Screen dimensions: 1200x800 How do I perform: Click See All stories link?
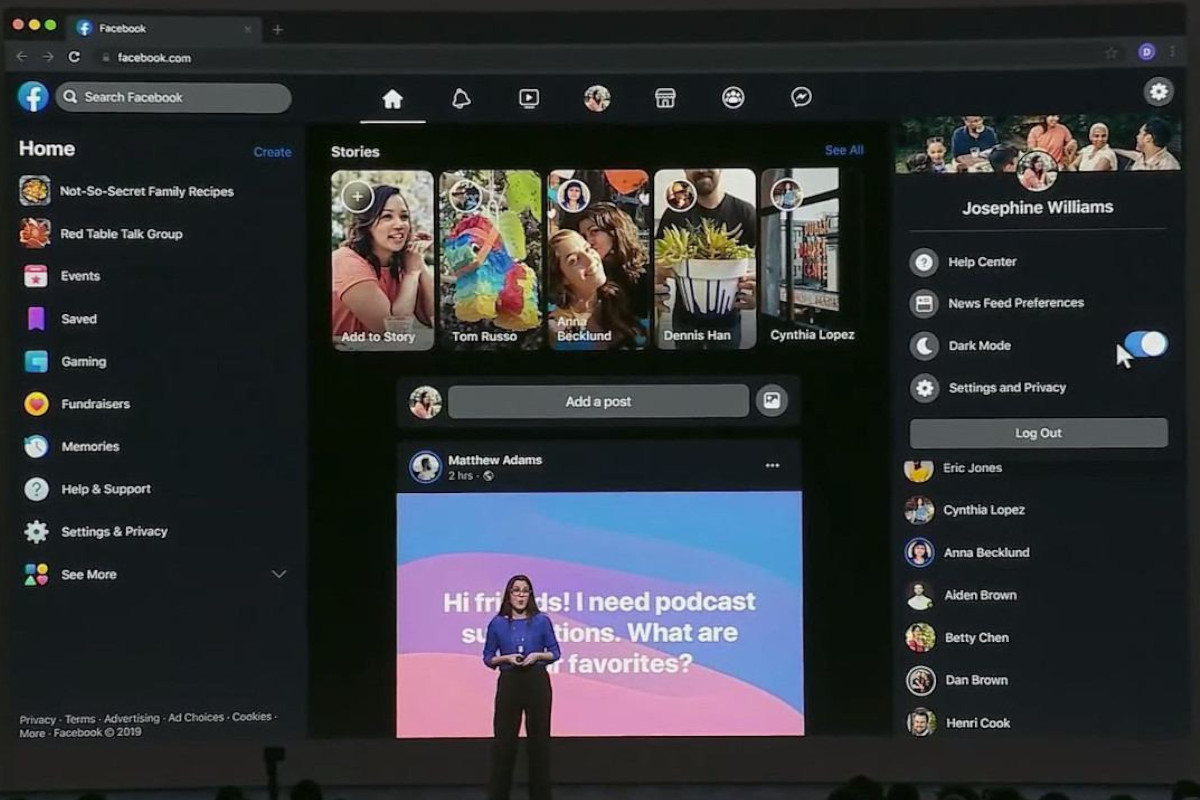tap(844, 150)
